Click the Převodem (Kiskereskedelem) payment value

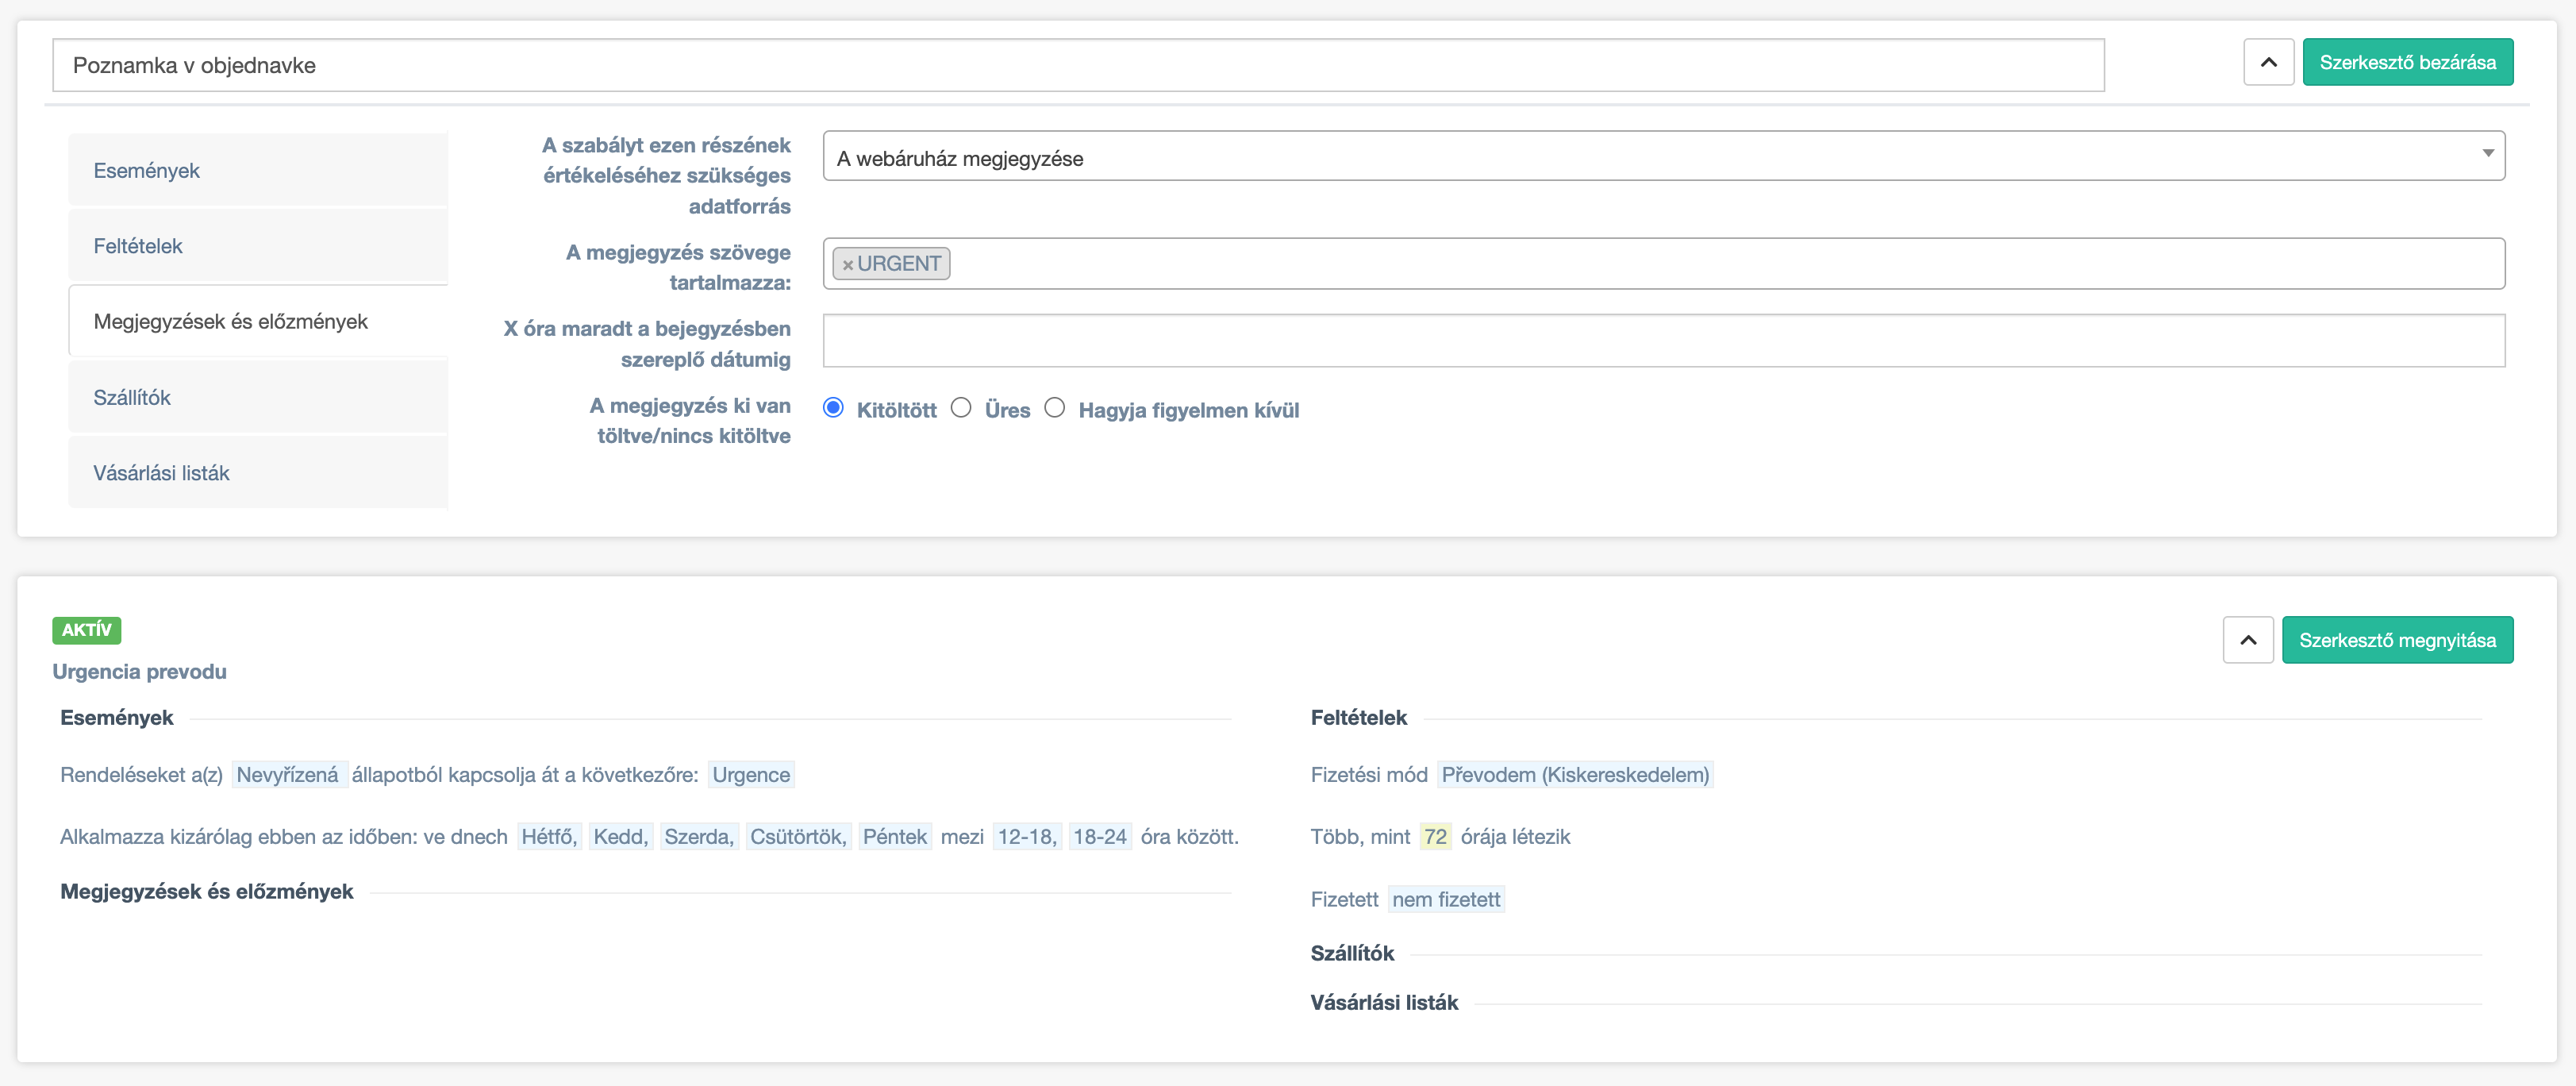(1575, 775)
